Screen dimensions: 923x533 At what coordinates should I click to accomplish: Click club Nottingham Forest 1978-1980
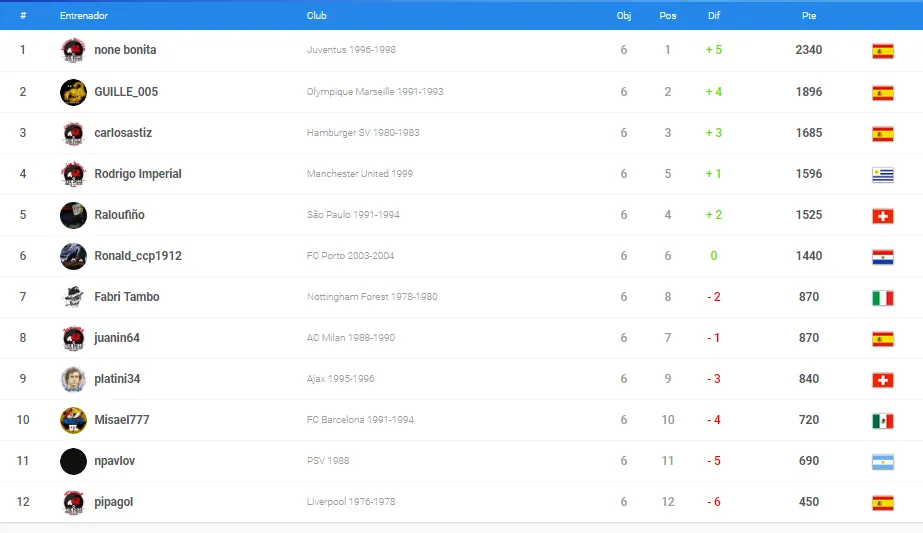372,297
